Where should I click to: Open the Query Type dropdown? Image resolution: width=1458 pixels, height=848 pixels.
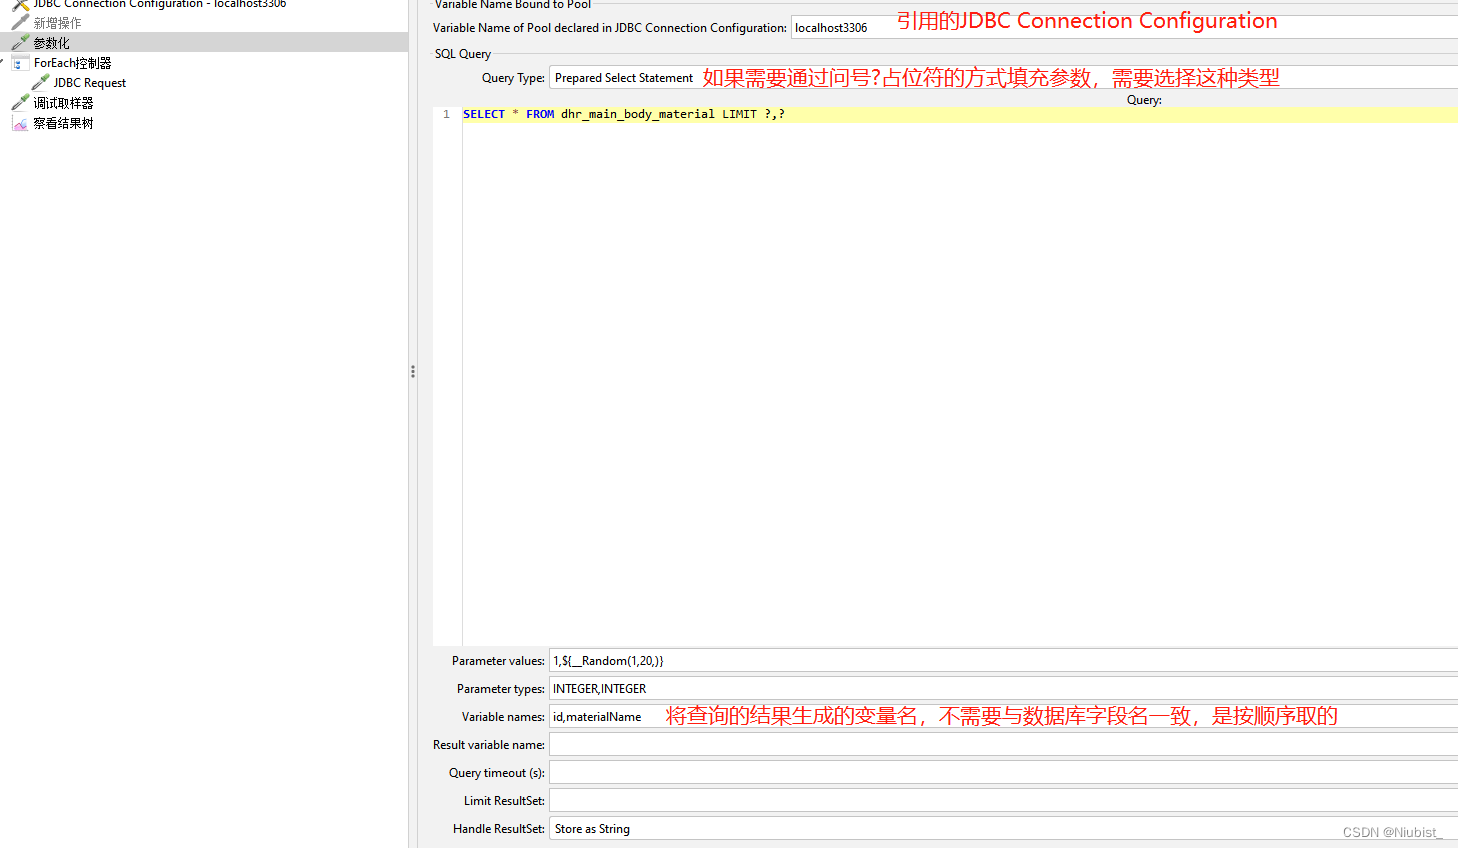(1003, 78)
